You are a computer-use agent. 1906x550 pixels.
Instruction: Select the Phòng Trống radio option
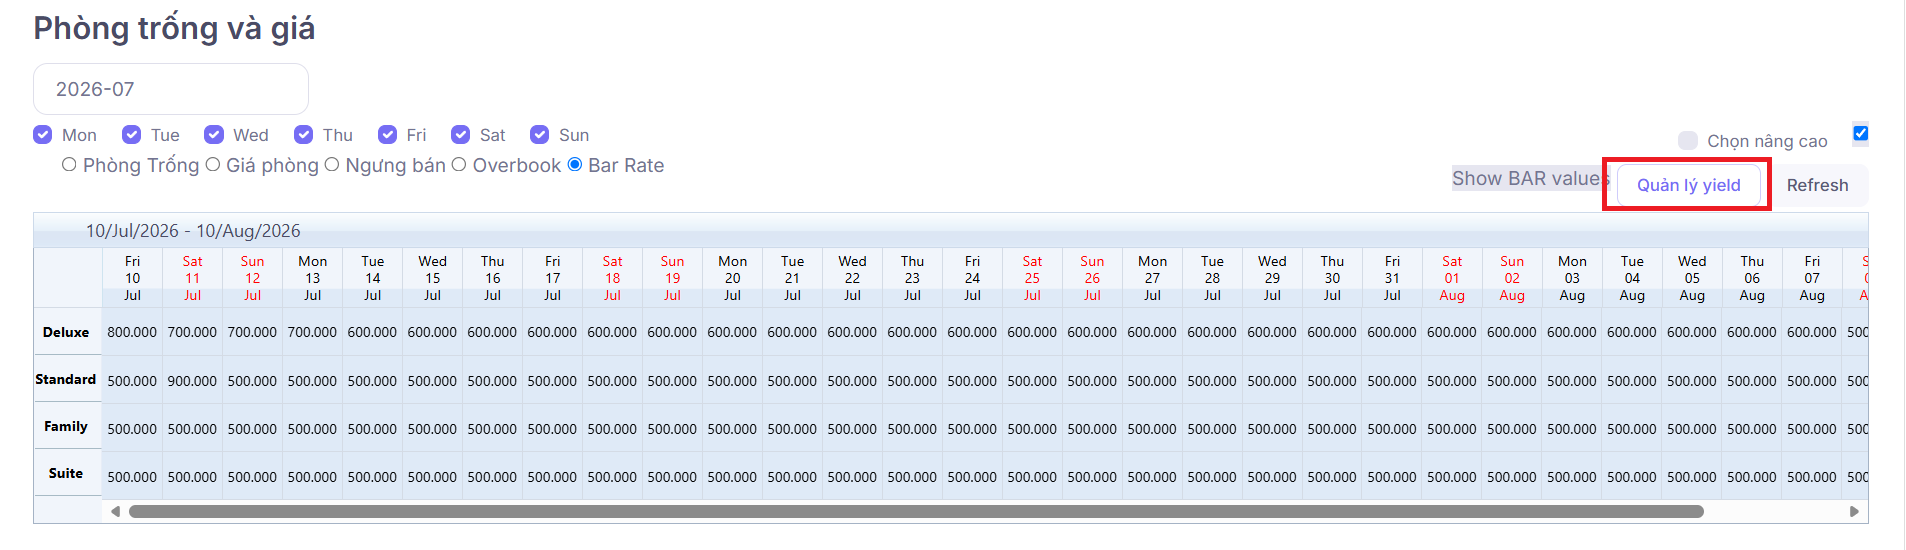coord(69,165)
